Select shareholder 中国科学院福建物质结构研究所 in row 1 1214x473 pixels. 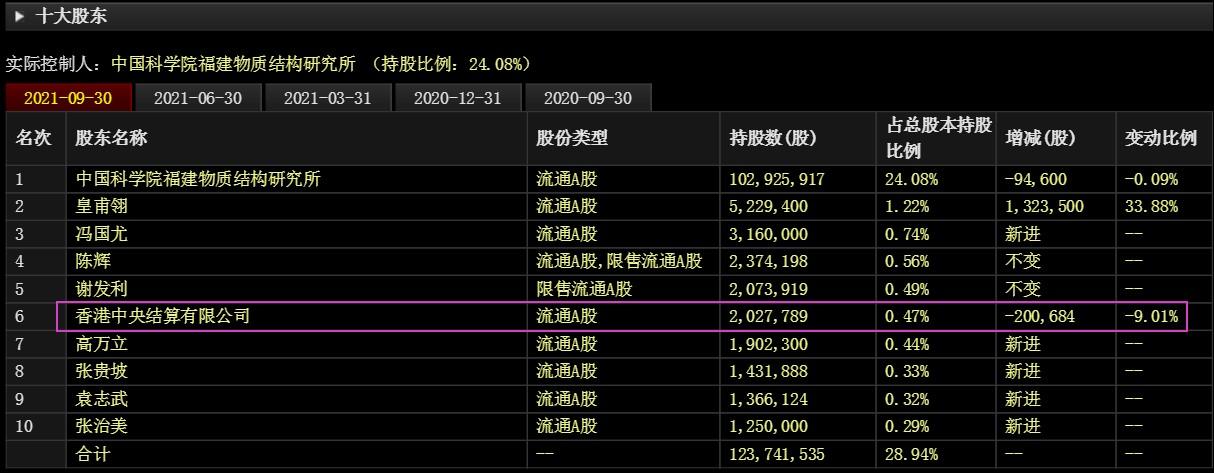click(x=199, y=180)
